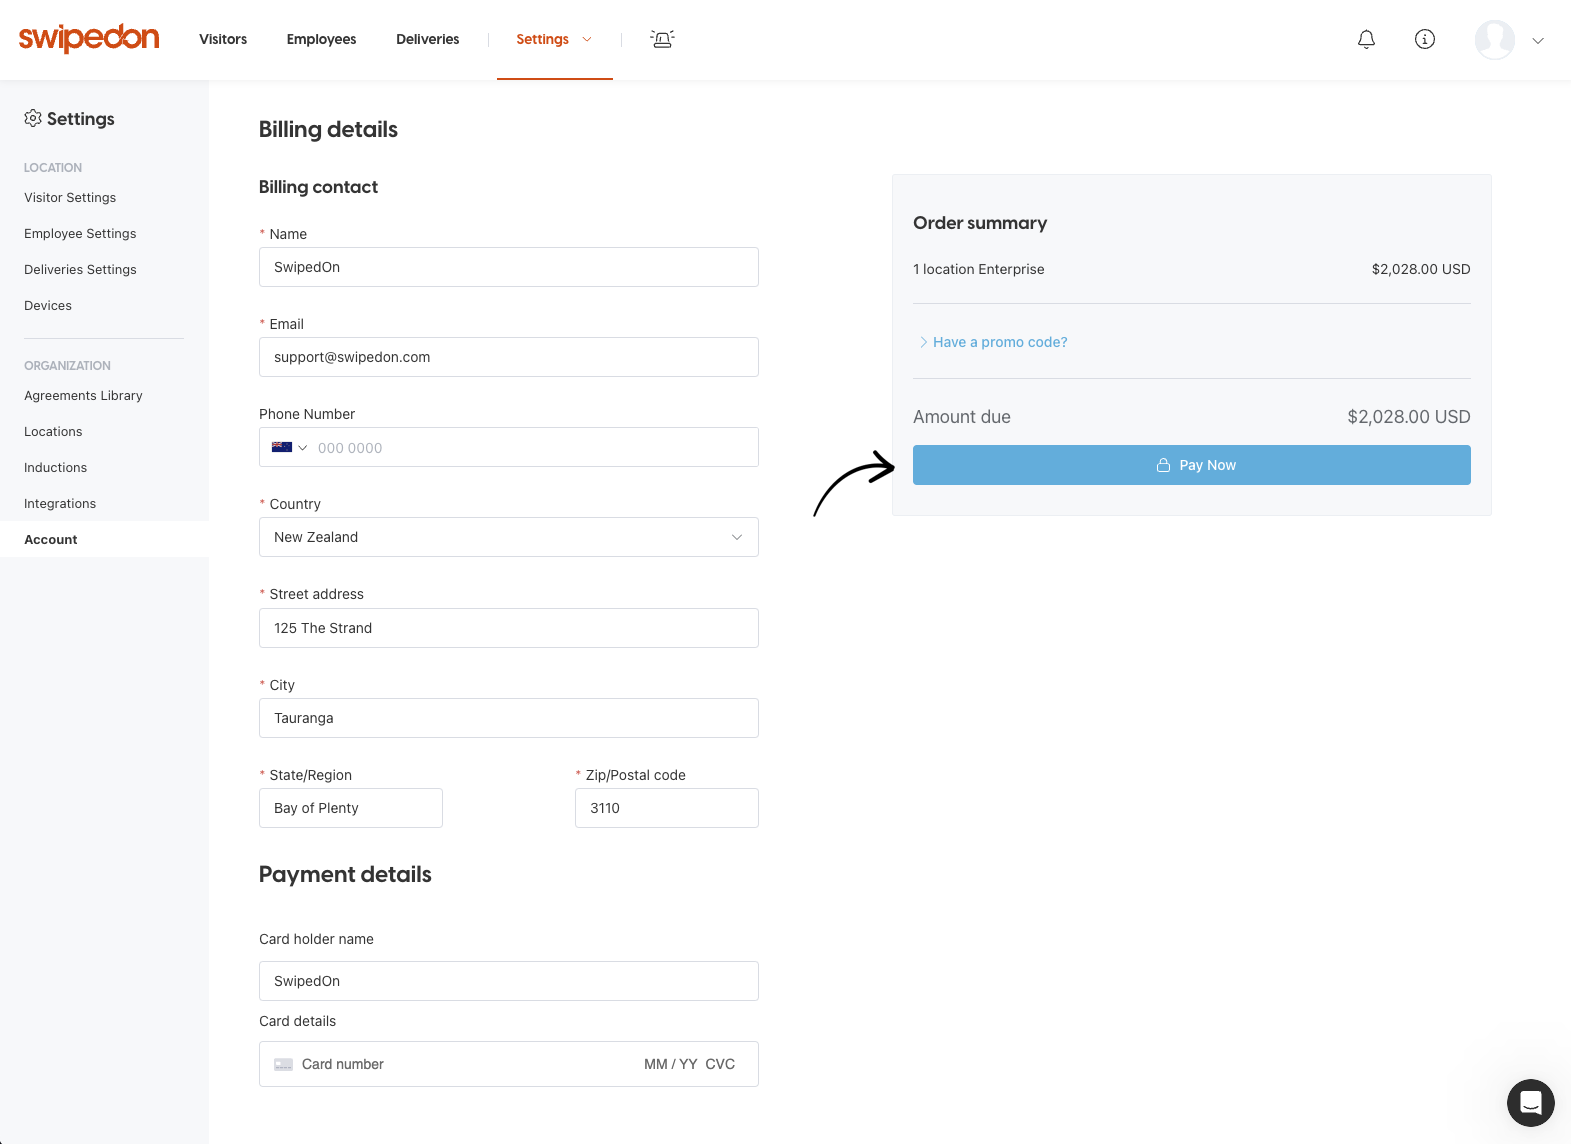Focus the City field
This screenshot has width=1571, height=1144.
(x=509, y=718)
